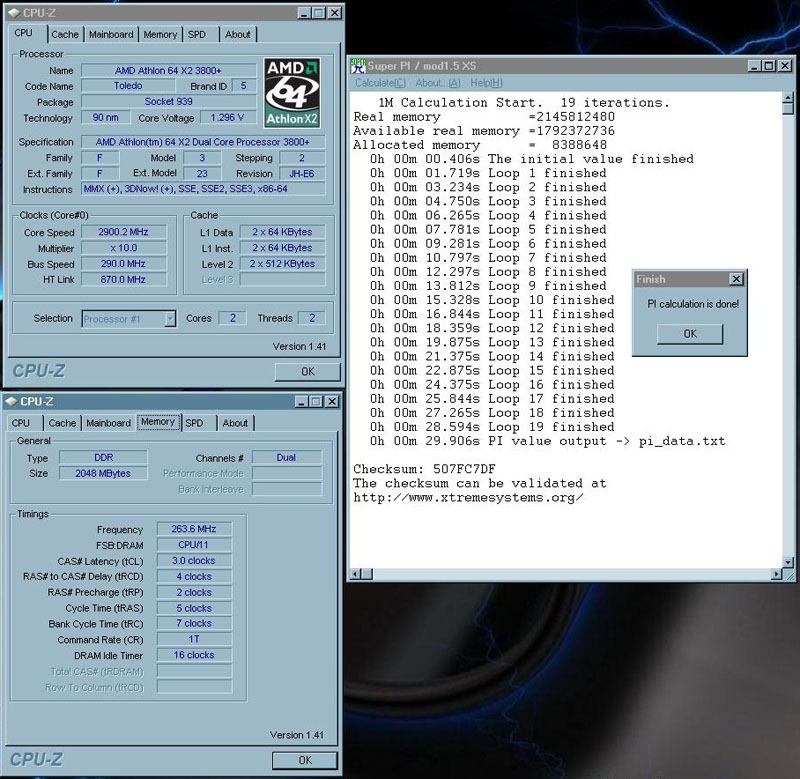Open the About menu in Super PI
The image size is (800, 779).
pos(438,83)
